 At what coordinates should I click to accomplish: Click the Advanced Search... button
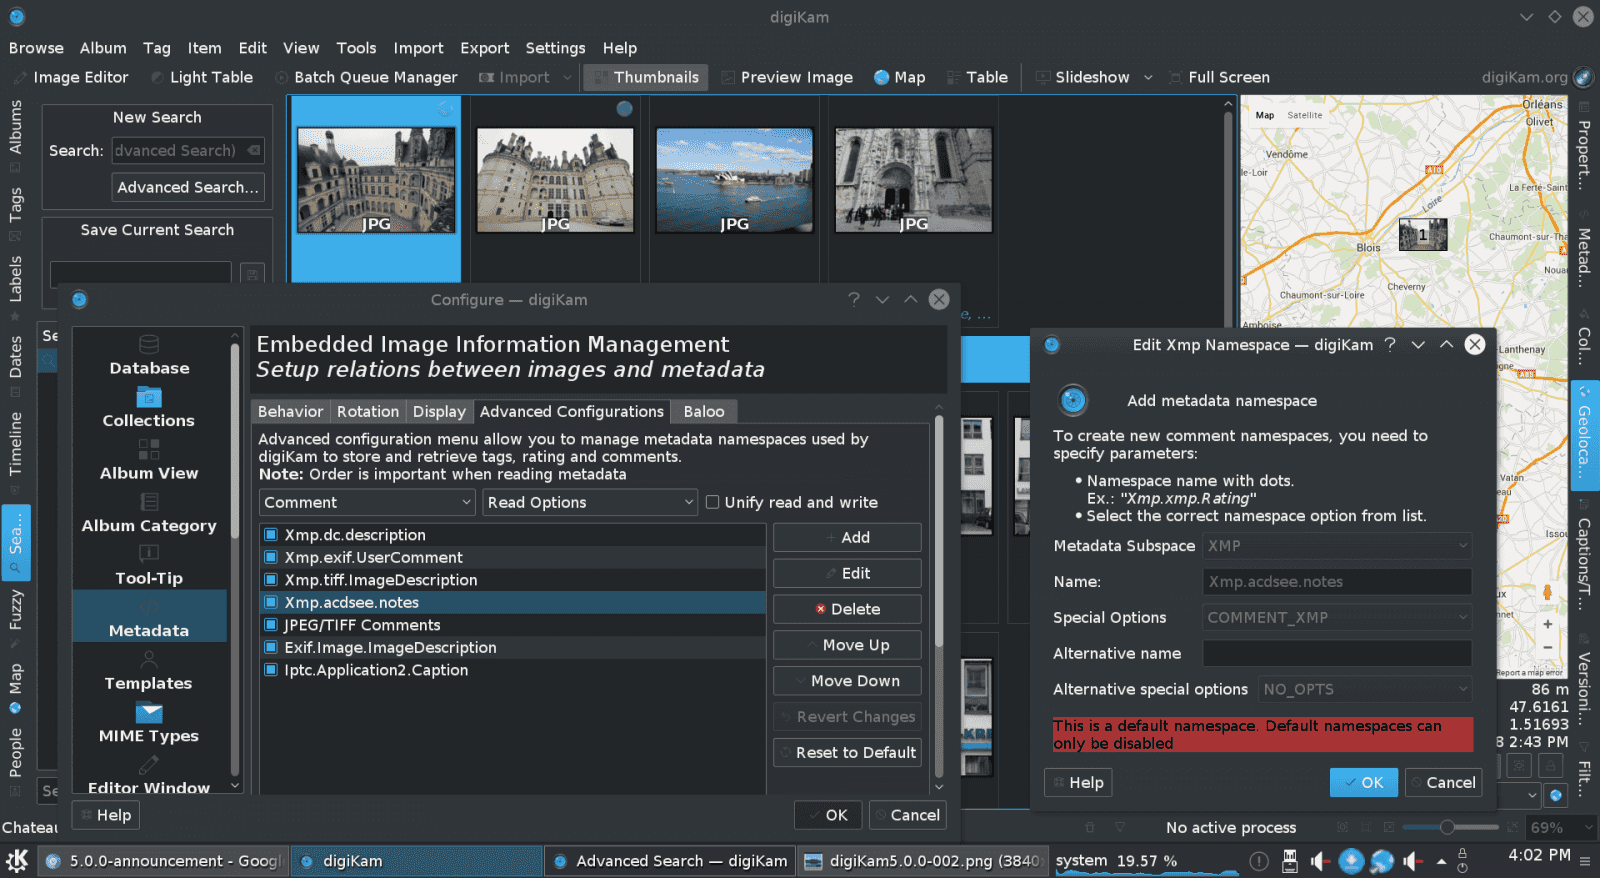[x=188, y=187]
